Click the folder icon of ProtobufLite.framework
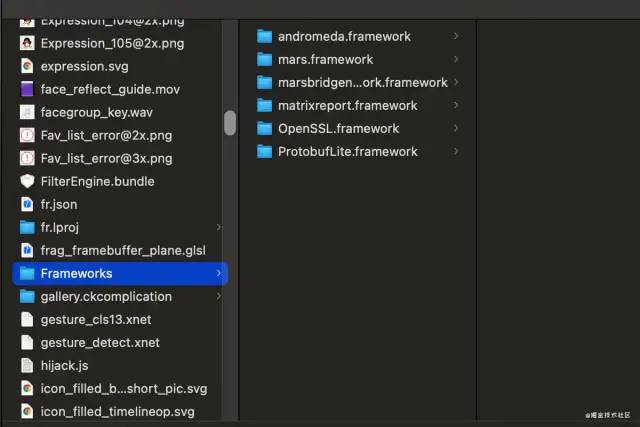 point(264,151)
